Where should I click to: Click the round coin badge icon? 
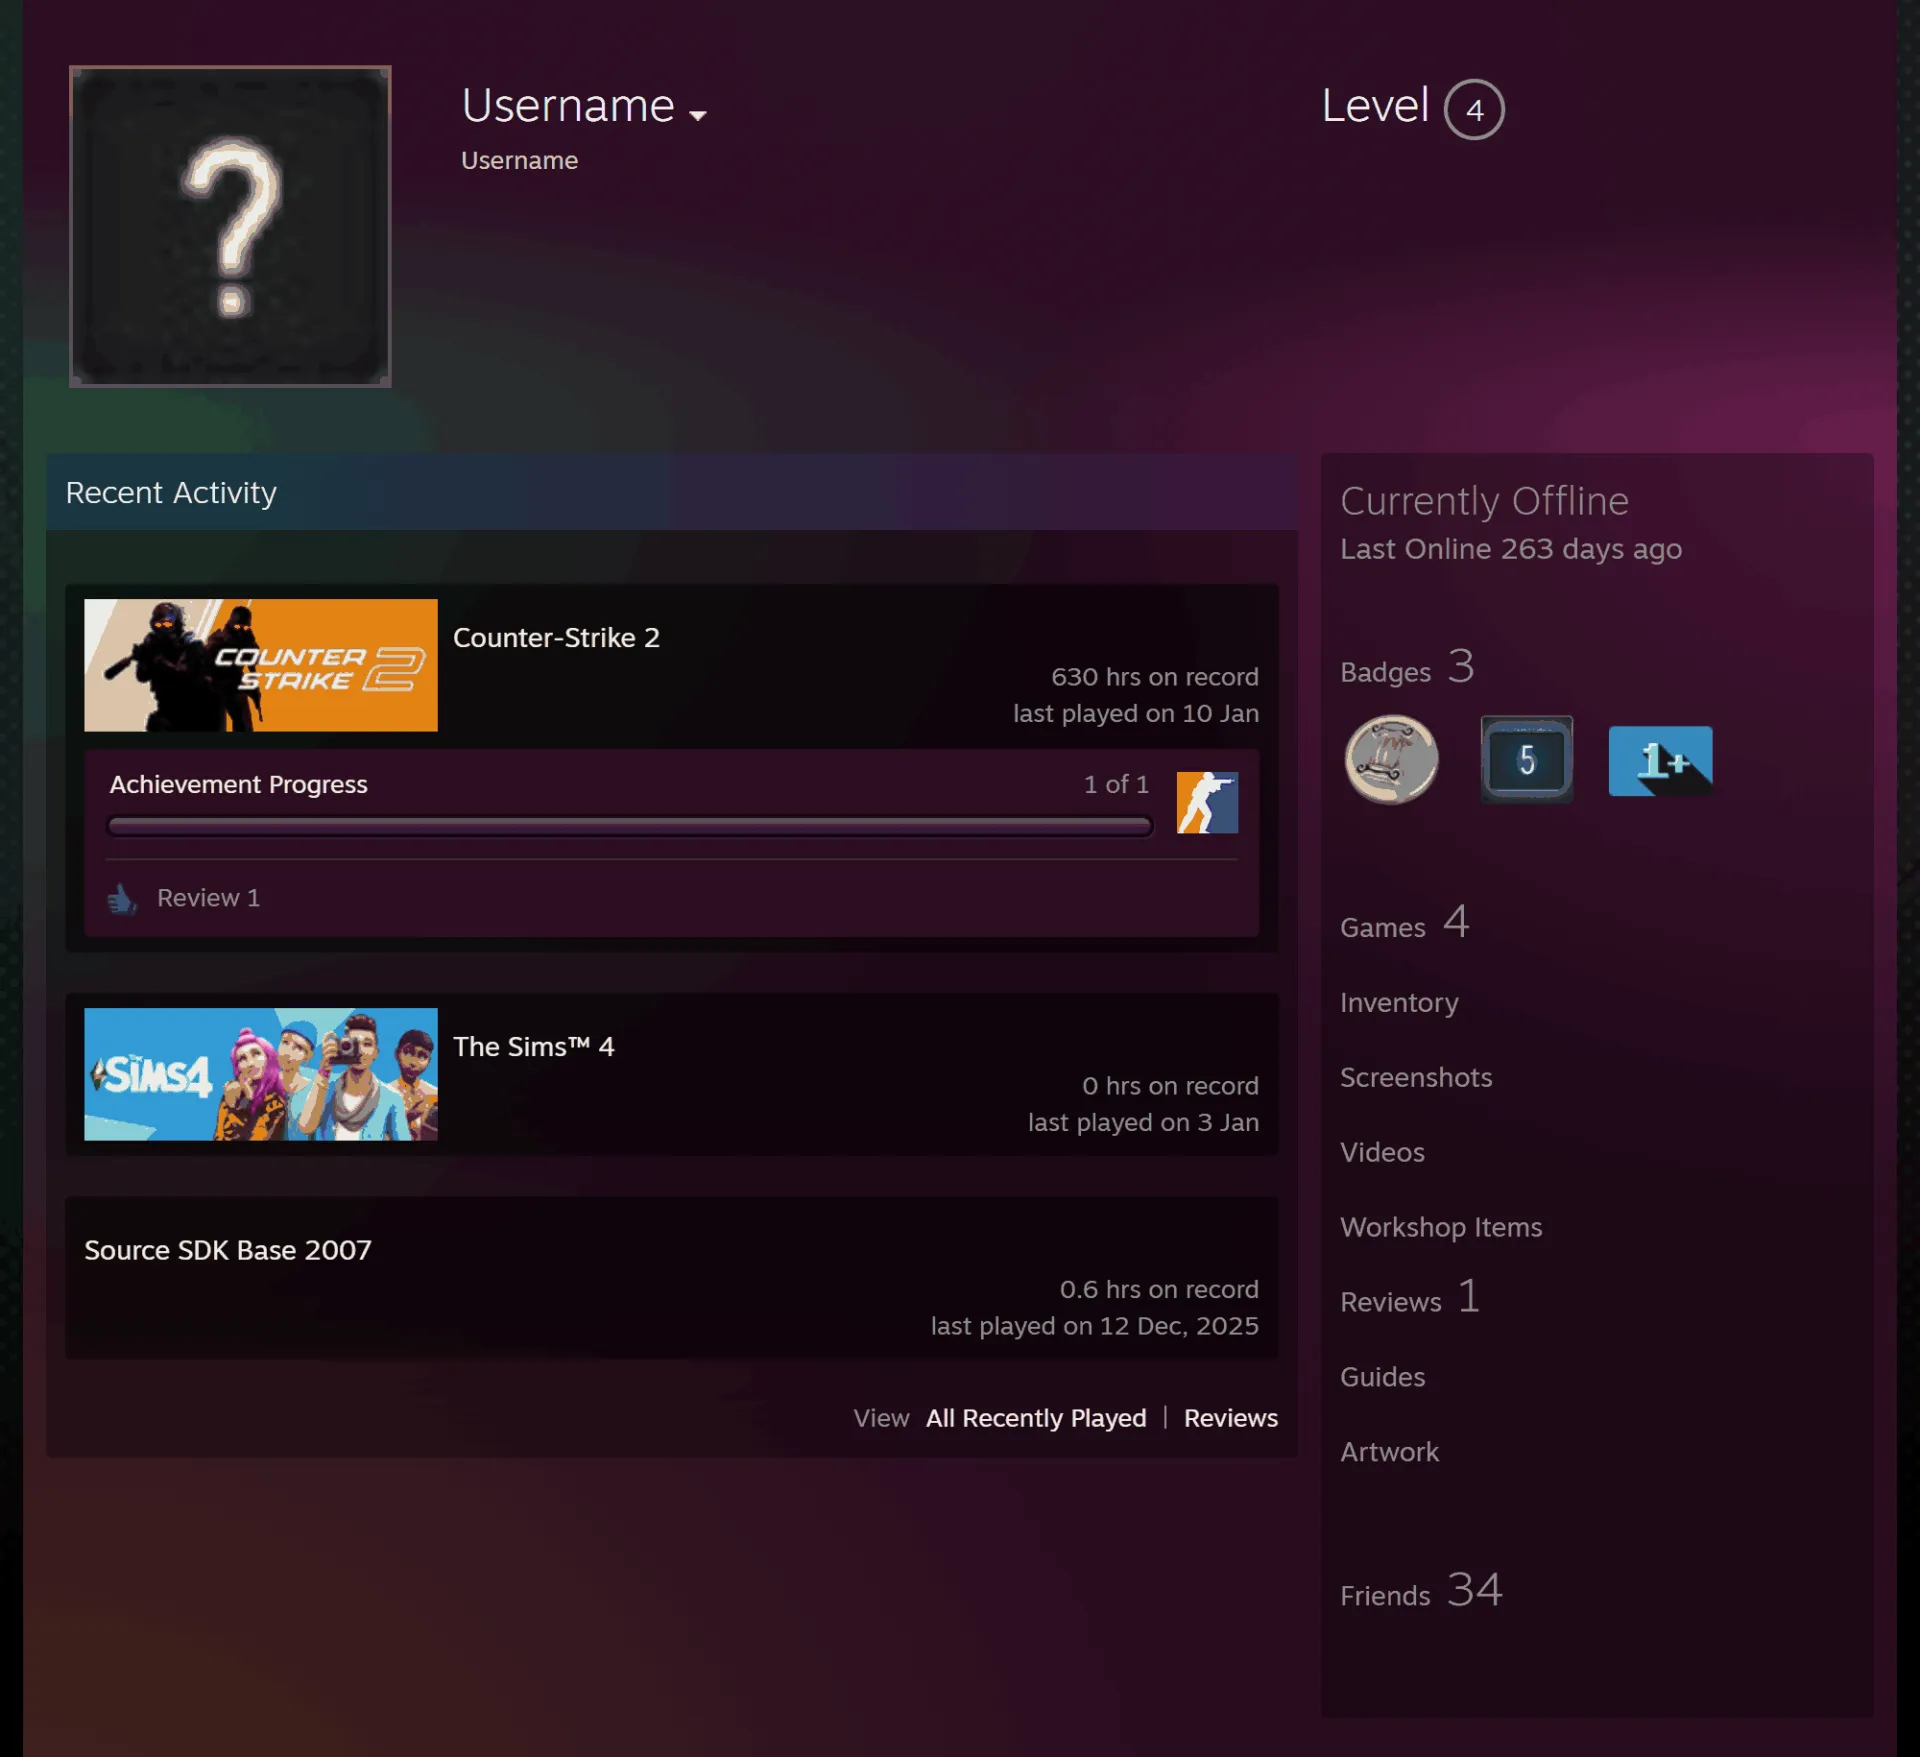pos(1391,760)
